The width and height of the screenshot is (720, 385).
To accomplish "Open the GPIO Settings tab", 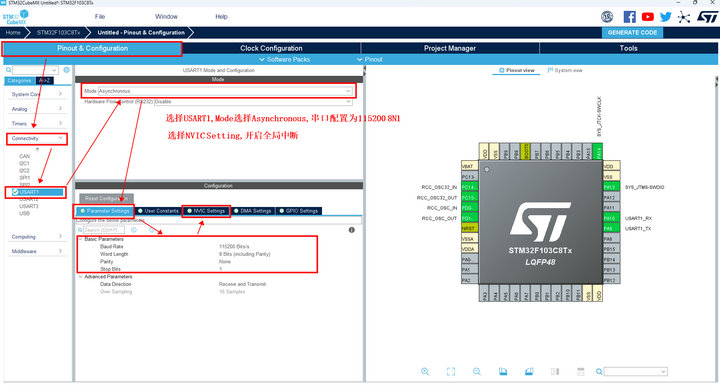I will 298,211.
